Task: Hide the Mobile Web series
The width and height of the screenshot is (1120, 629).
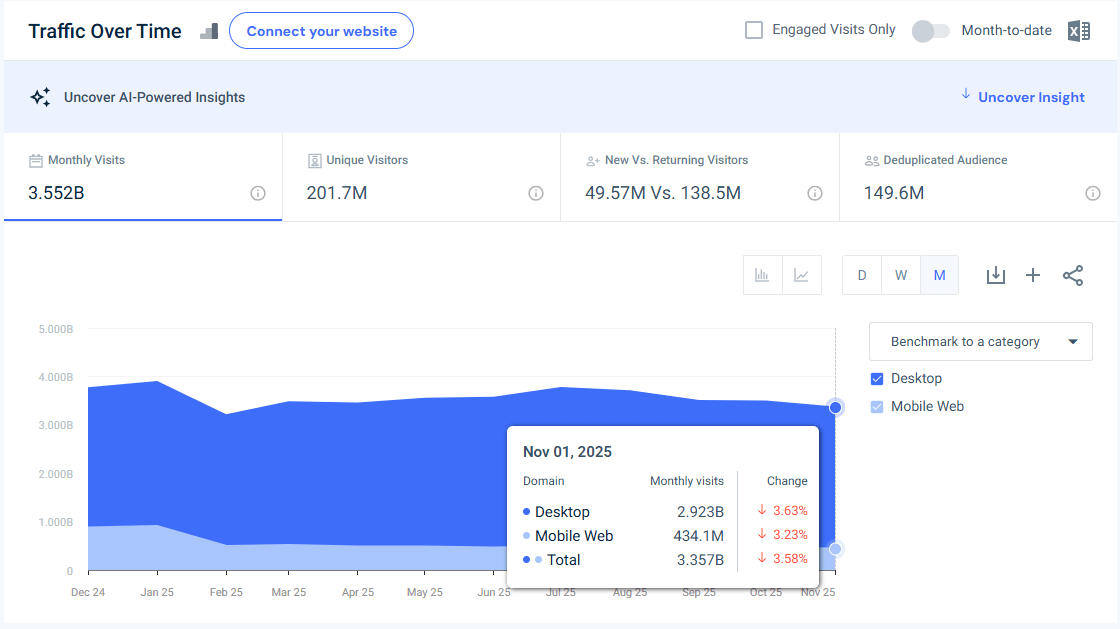Action: coord(875,406)
